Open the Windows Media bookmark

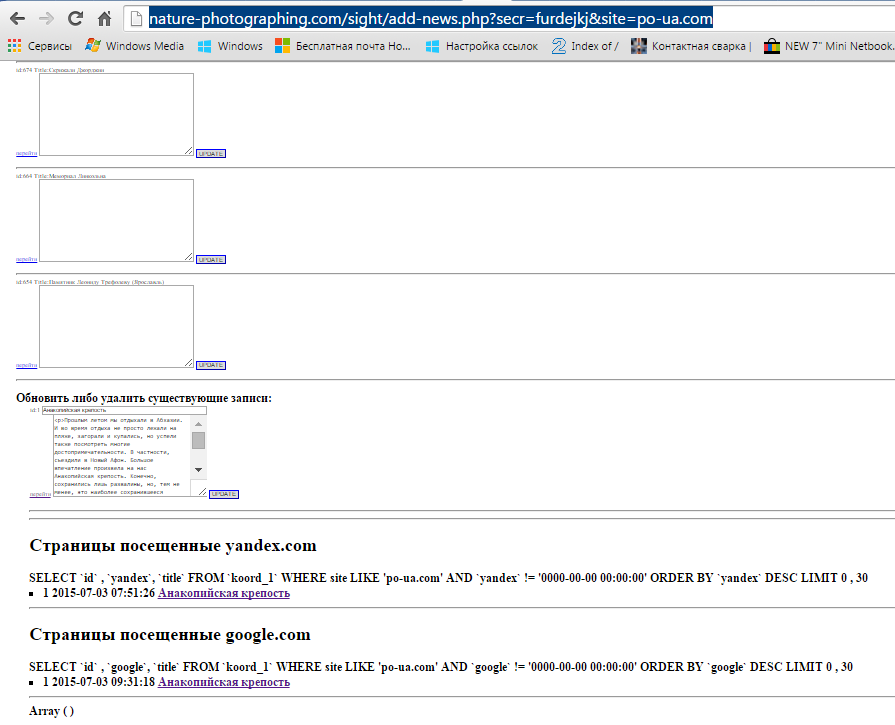(x=135, y=46)
